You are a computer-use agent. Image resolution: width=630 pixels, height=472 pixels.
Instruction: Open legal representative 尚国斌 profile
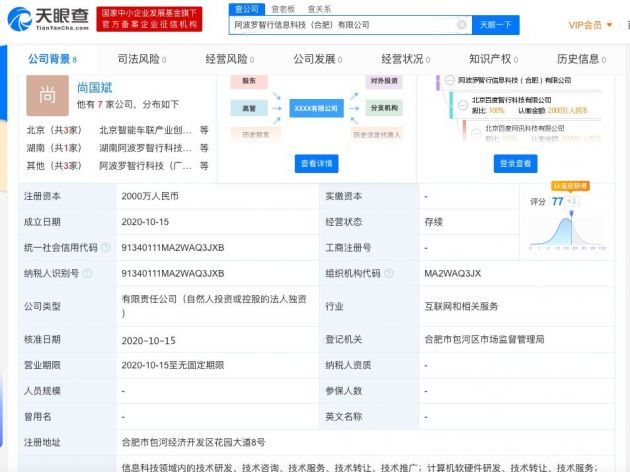coord(94,88)
